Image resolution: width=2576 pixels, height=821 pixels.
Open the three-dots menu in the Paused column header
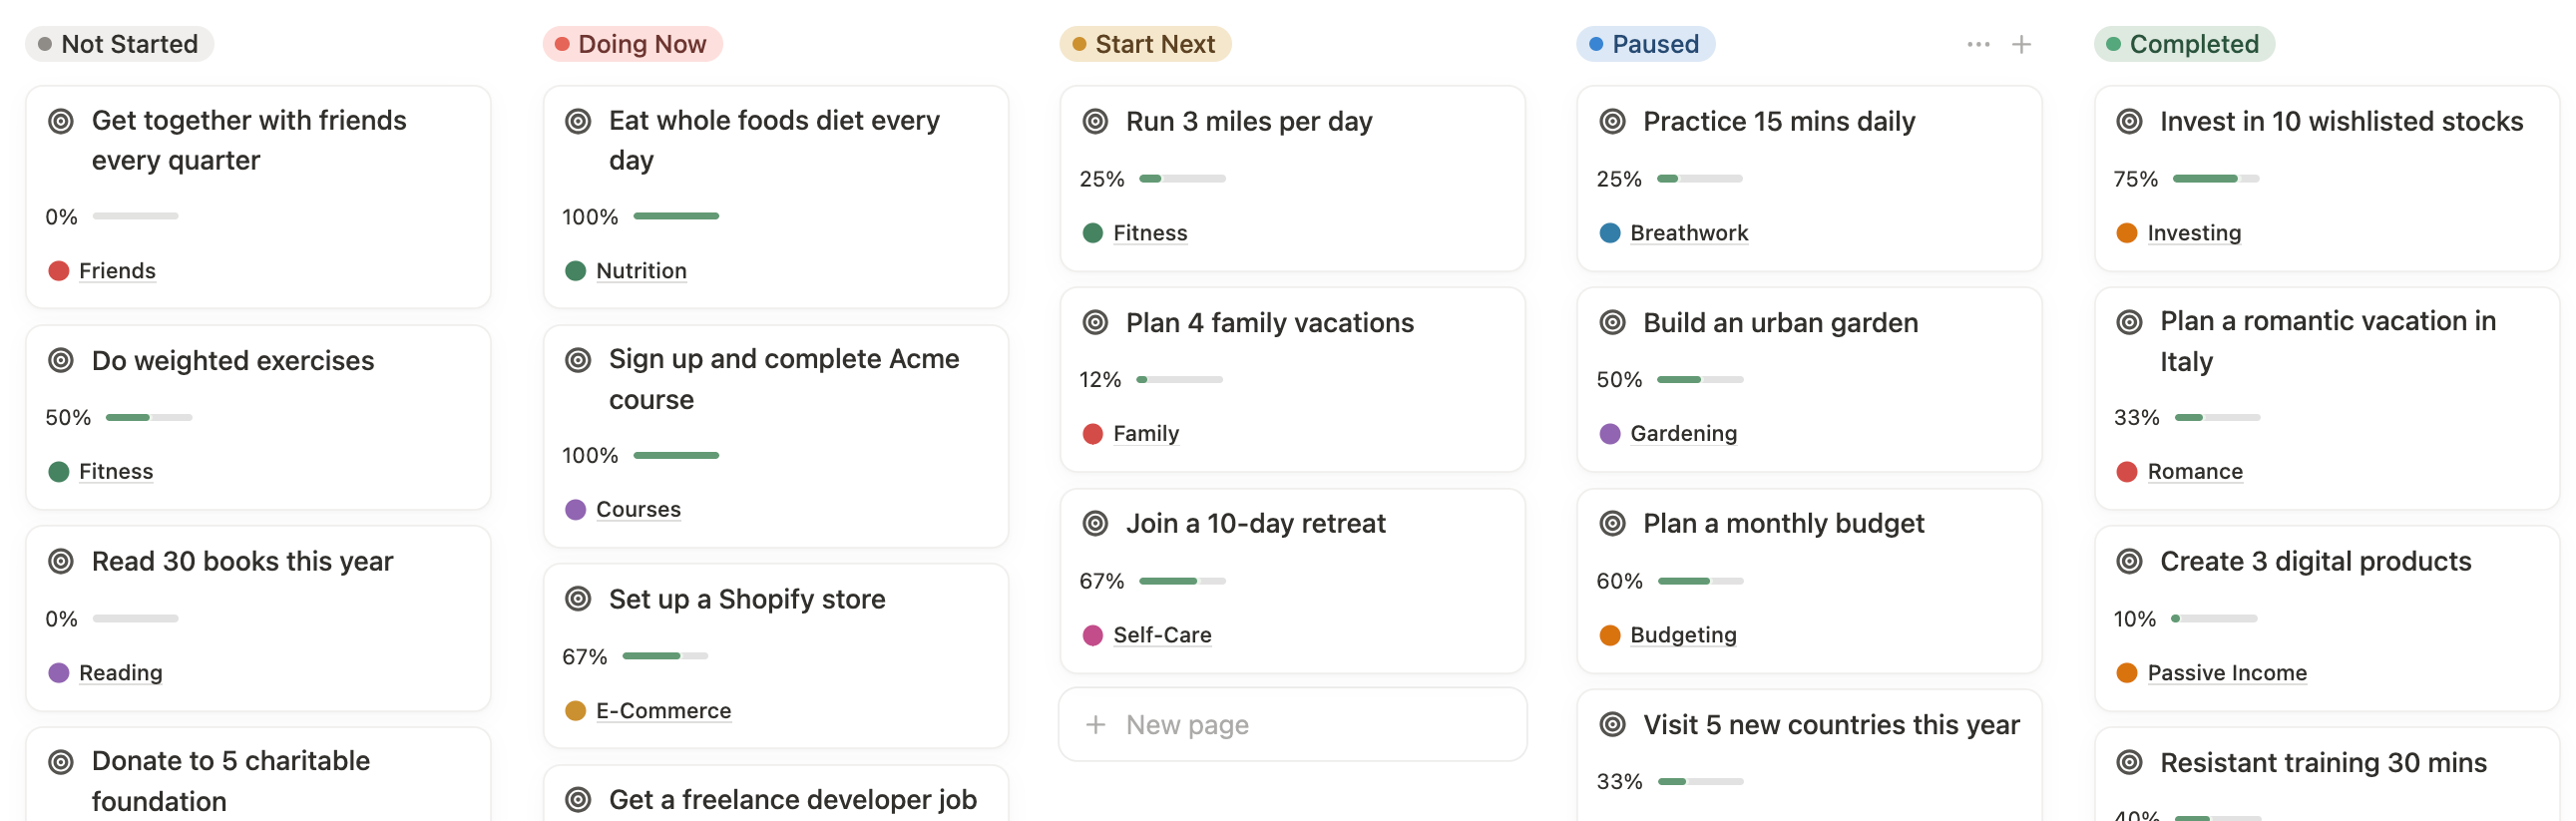[x=1977, y=44]
